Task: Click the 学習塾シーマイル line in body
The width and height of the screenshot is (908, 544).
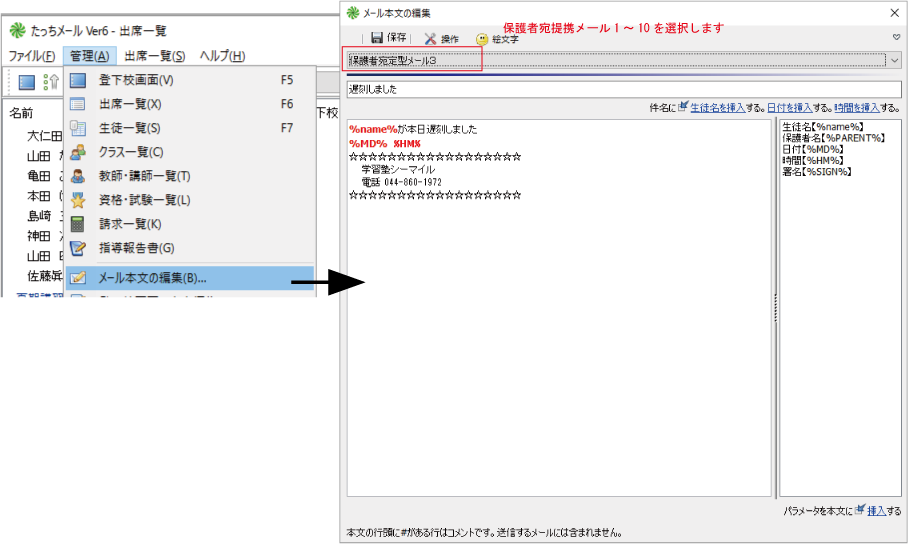Action: pos(398,169)
